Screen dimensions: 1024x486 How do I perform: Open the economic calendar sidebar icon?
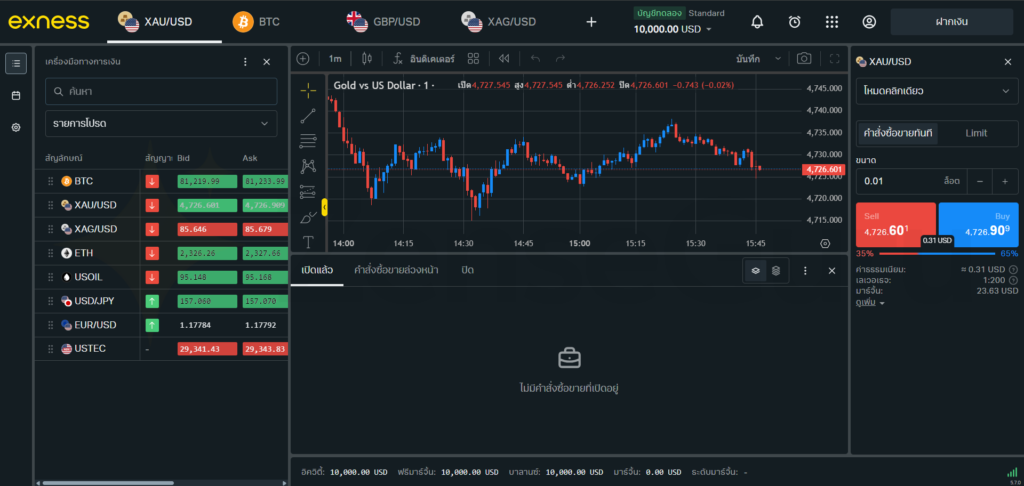pyautogui.click(x=16, y=95)
